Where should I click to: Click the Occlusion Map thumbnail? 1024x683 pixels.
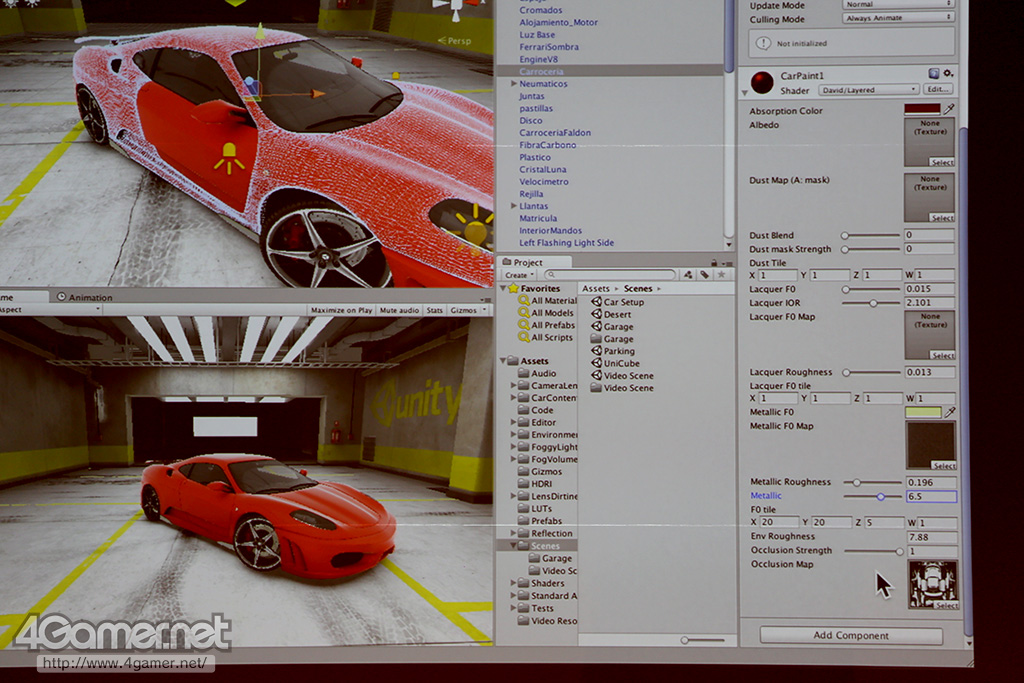[x=933, y=584]
